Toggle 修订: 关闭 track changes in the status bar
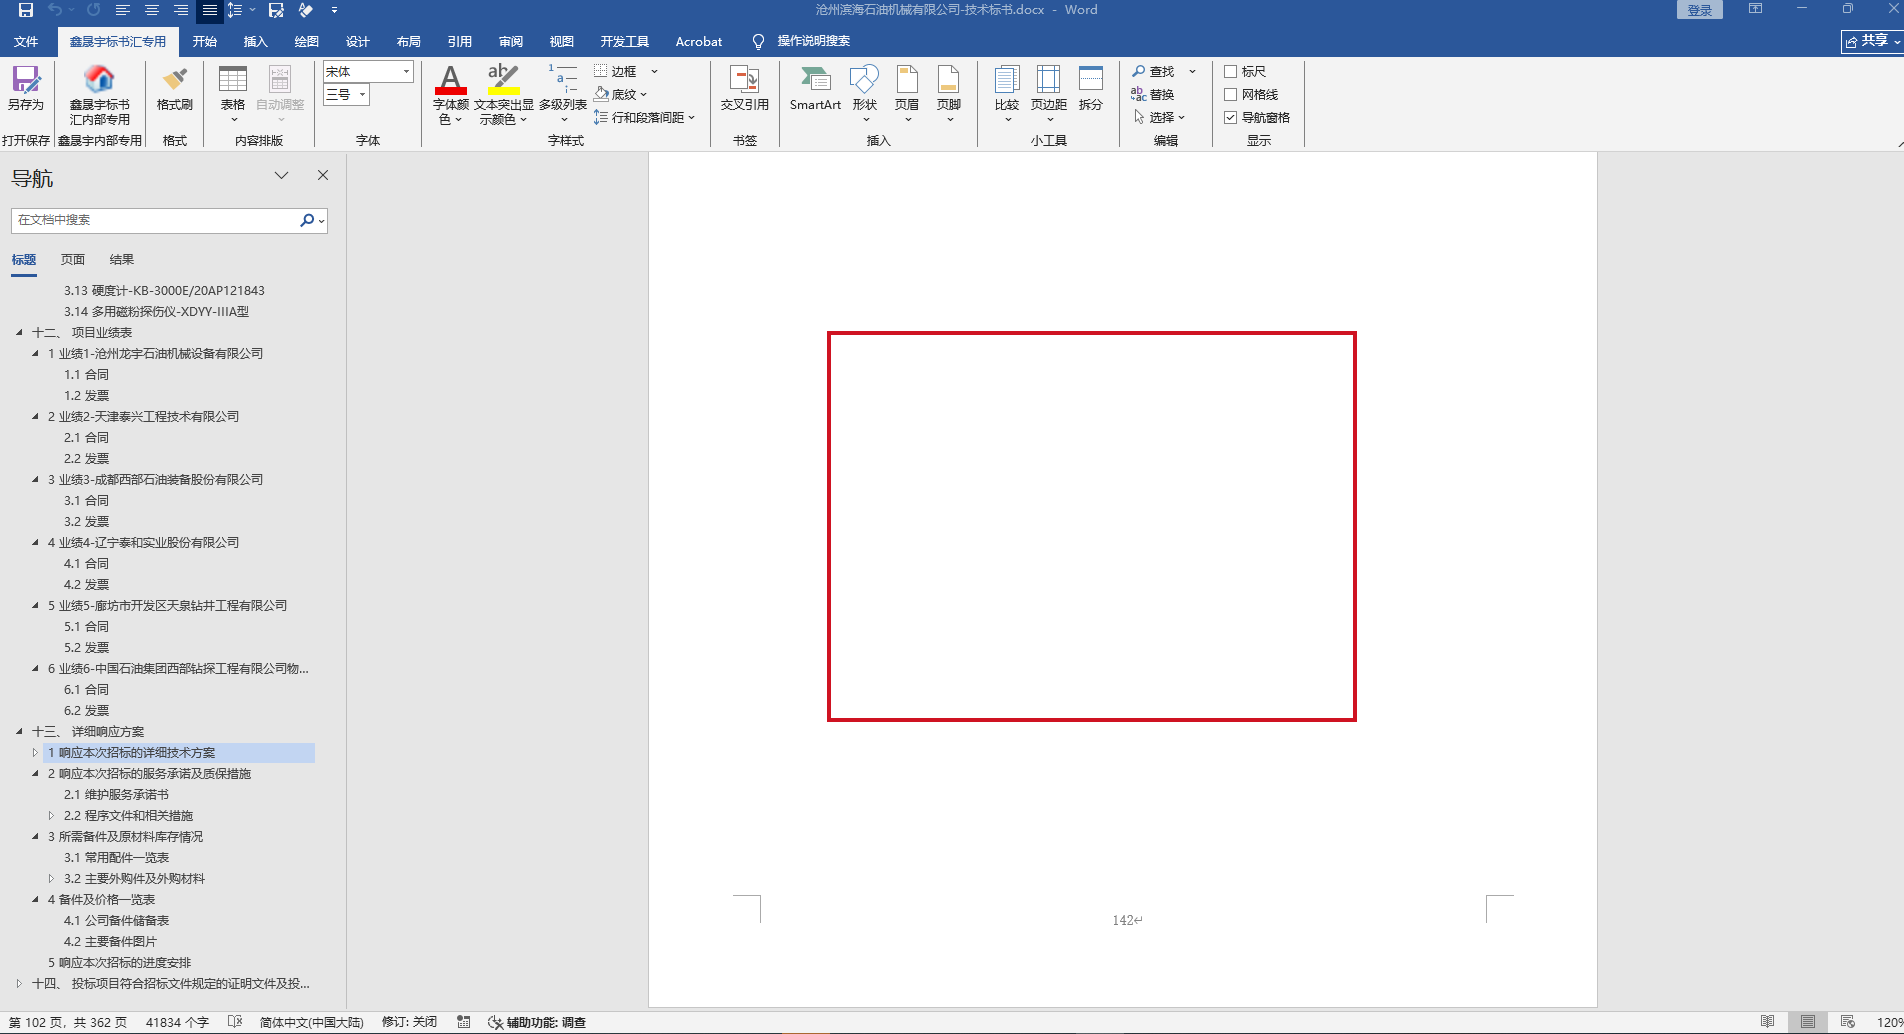The height and width of the screenshot is (1034, 1904). tap(409, 1022)
